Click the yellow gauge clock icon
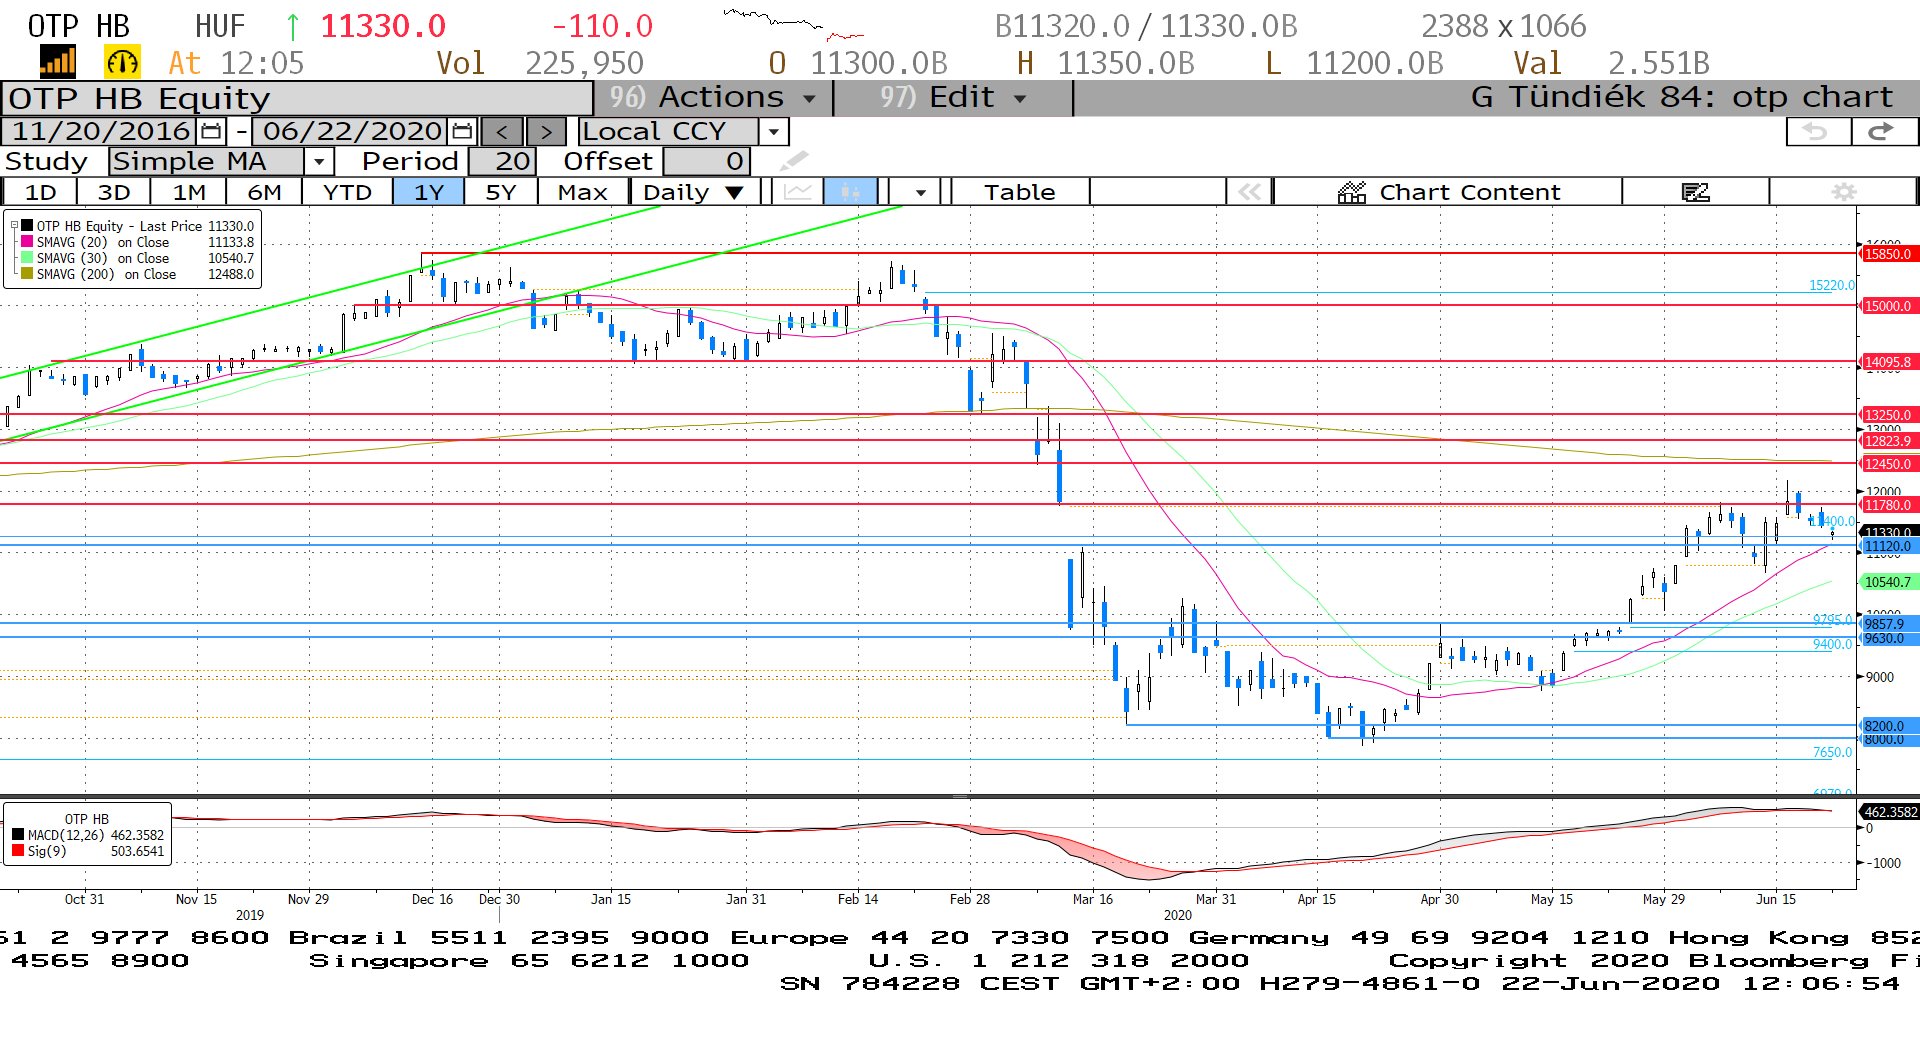The height and width of the screenshot is (1039, 1920). coord(122,62)
